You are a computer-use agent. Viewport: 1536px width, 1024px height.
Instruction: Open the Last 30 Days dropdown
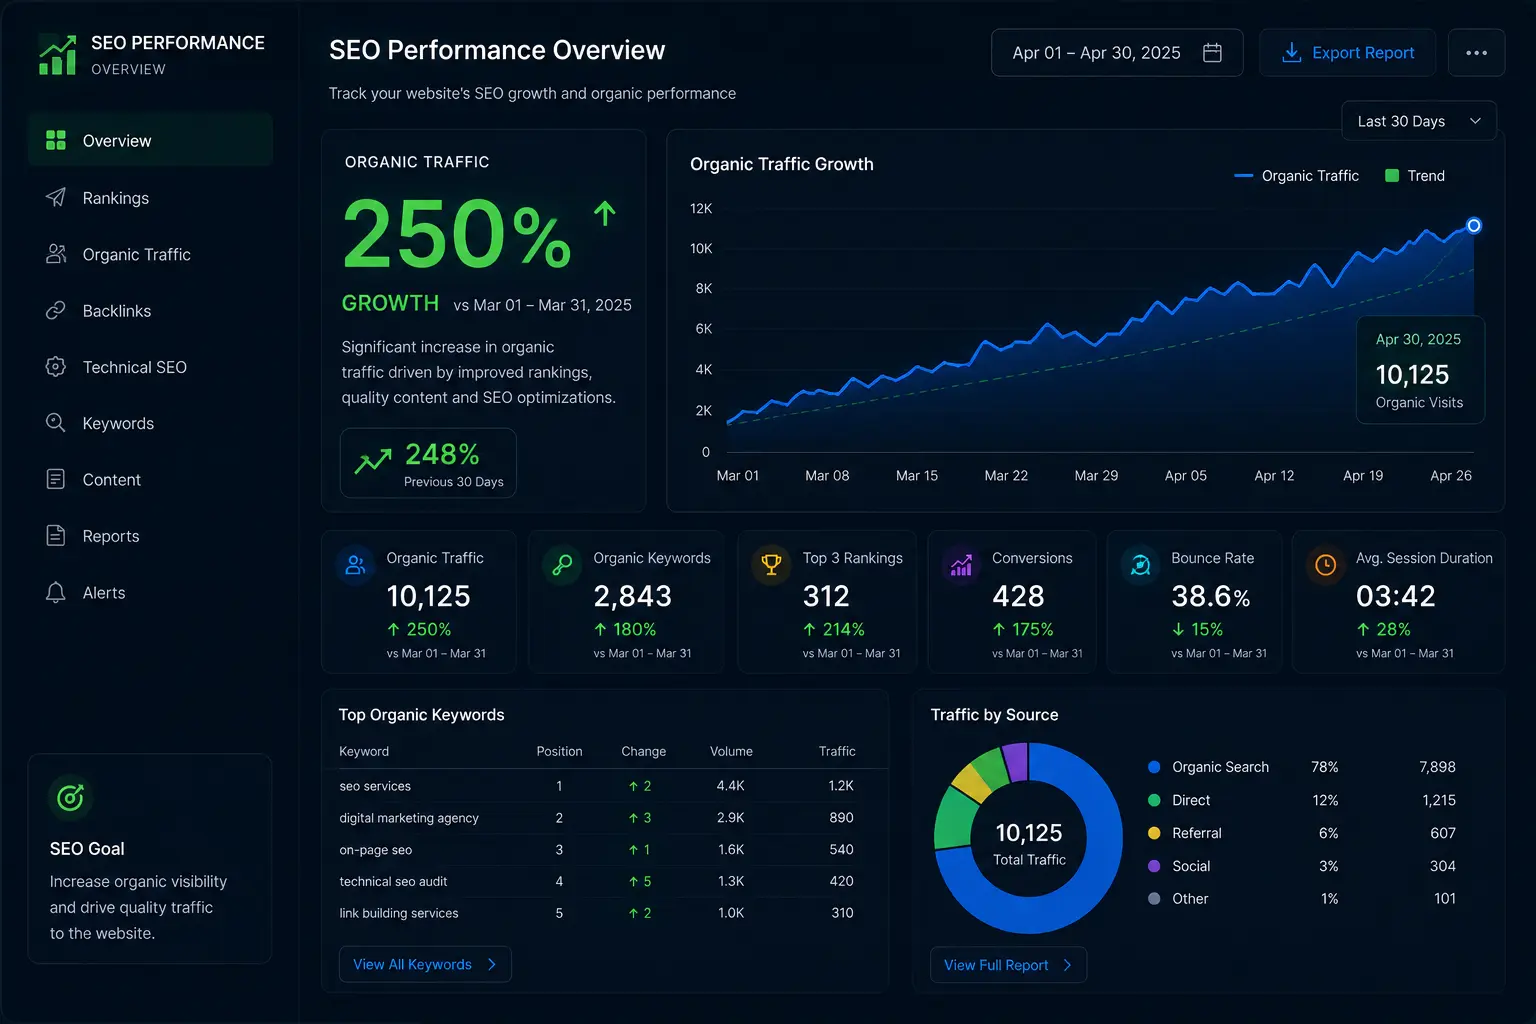1418,121
